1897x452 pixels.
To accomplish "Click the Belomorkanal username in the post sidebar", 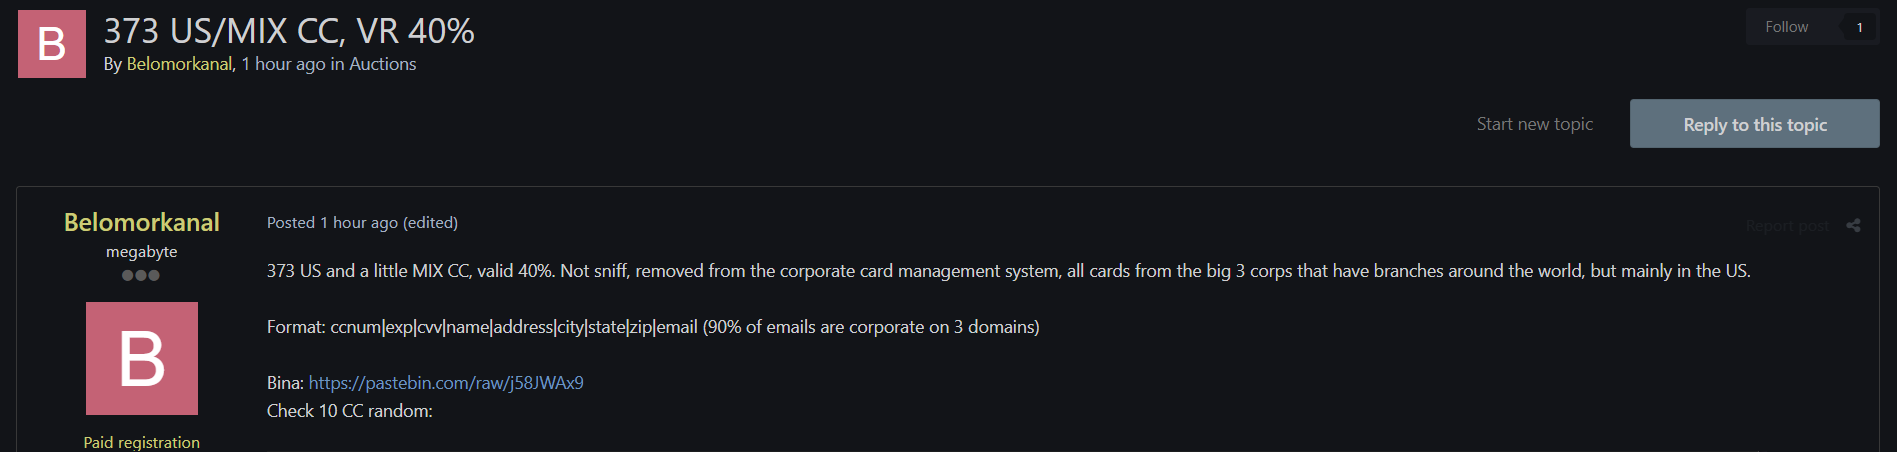I will tap(142, 222).
